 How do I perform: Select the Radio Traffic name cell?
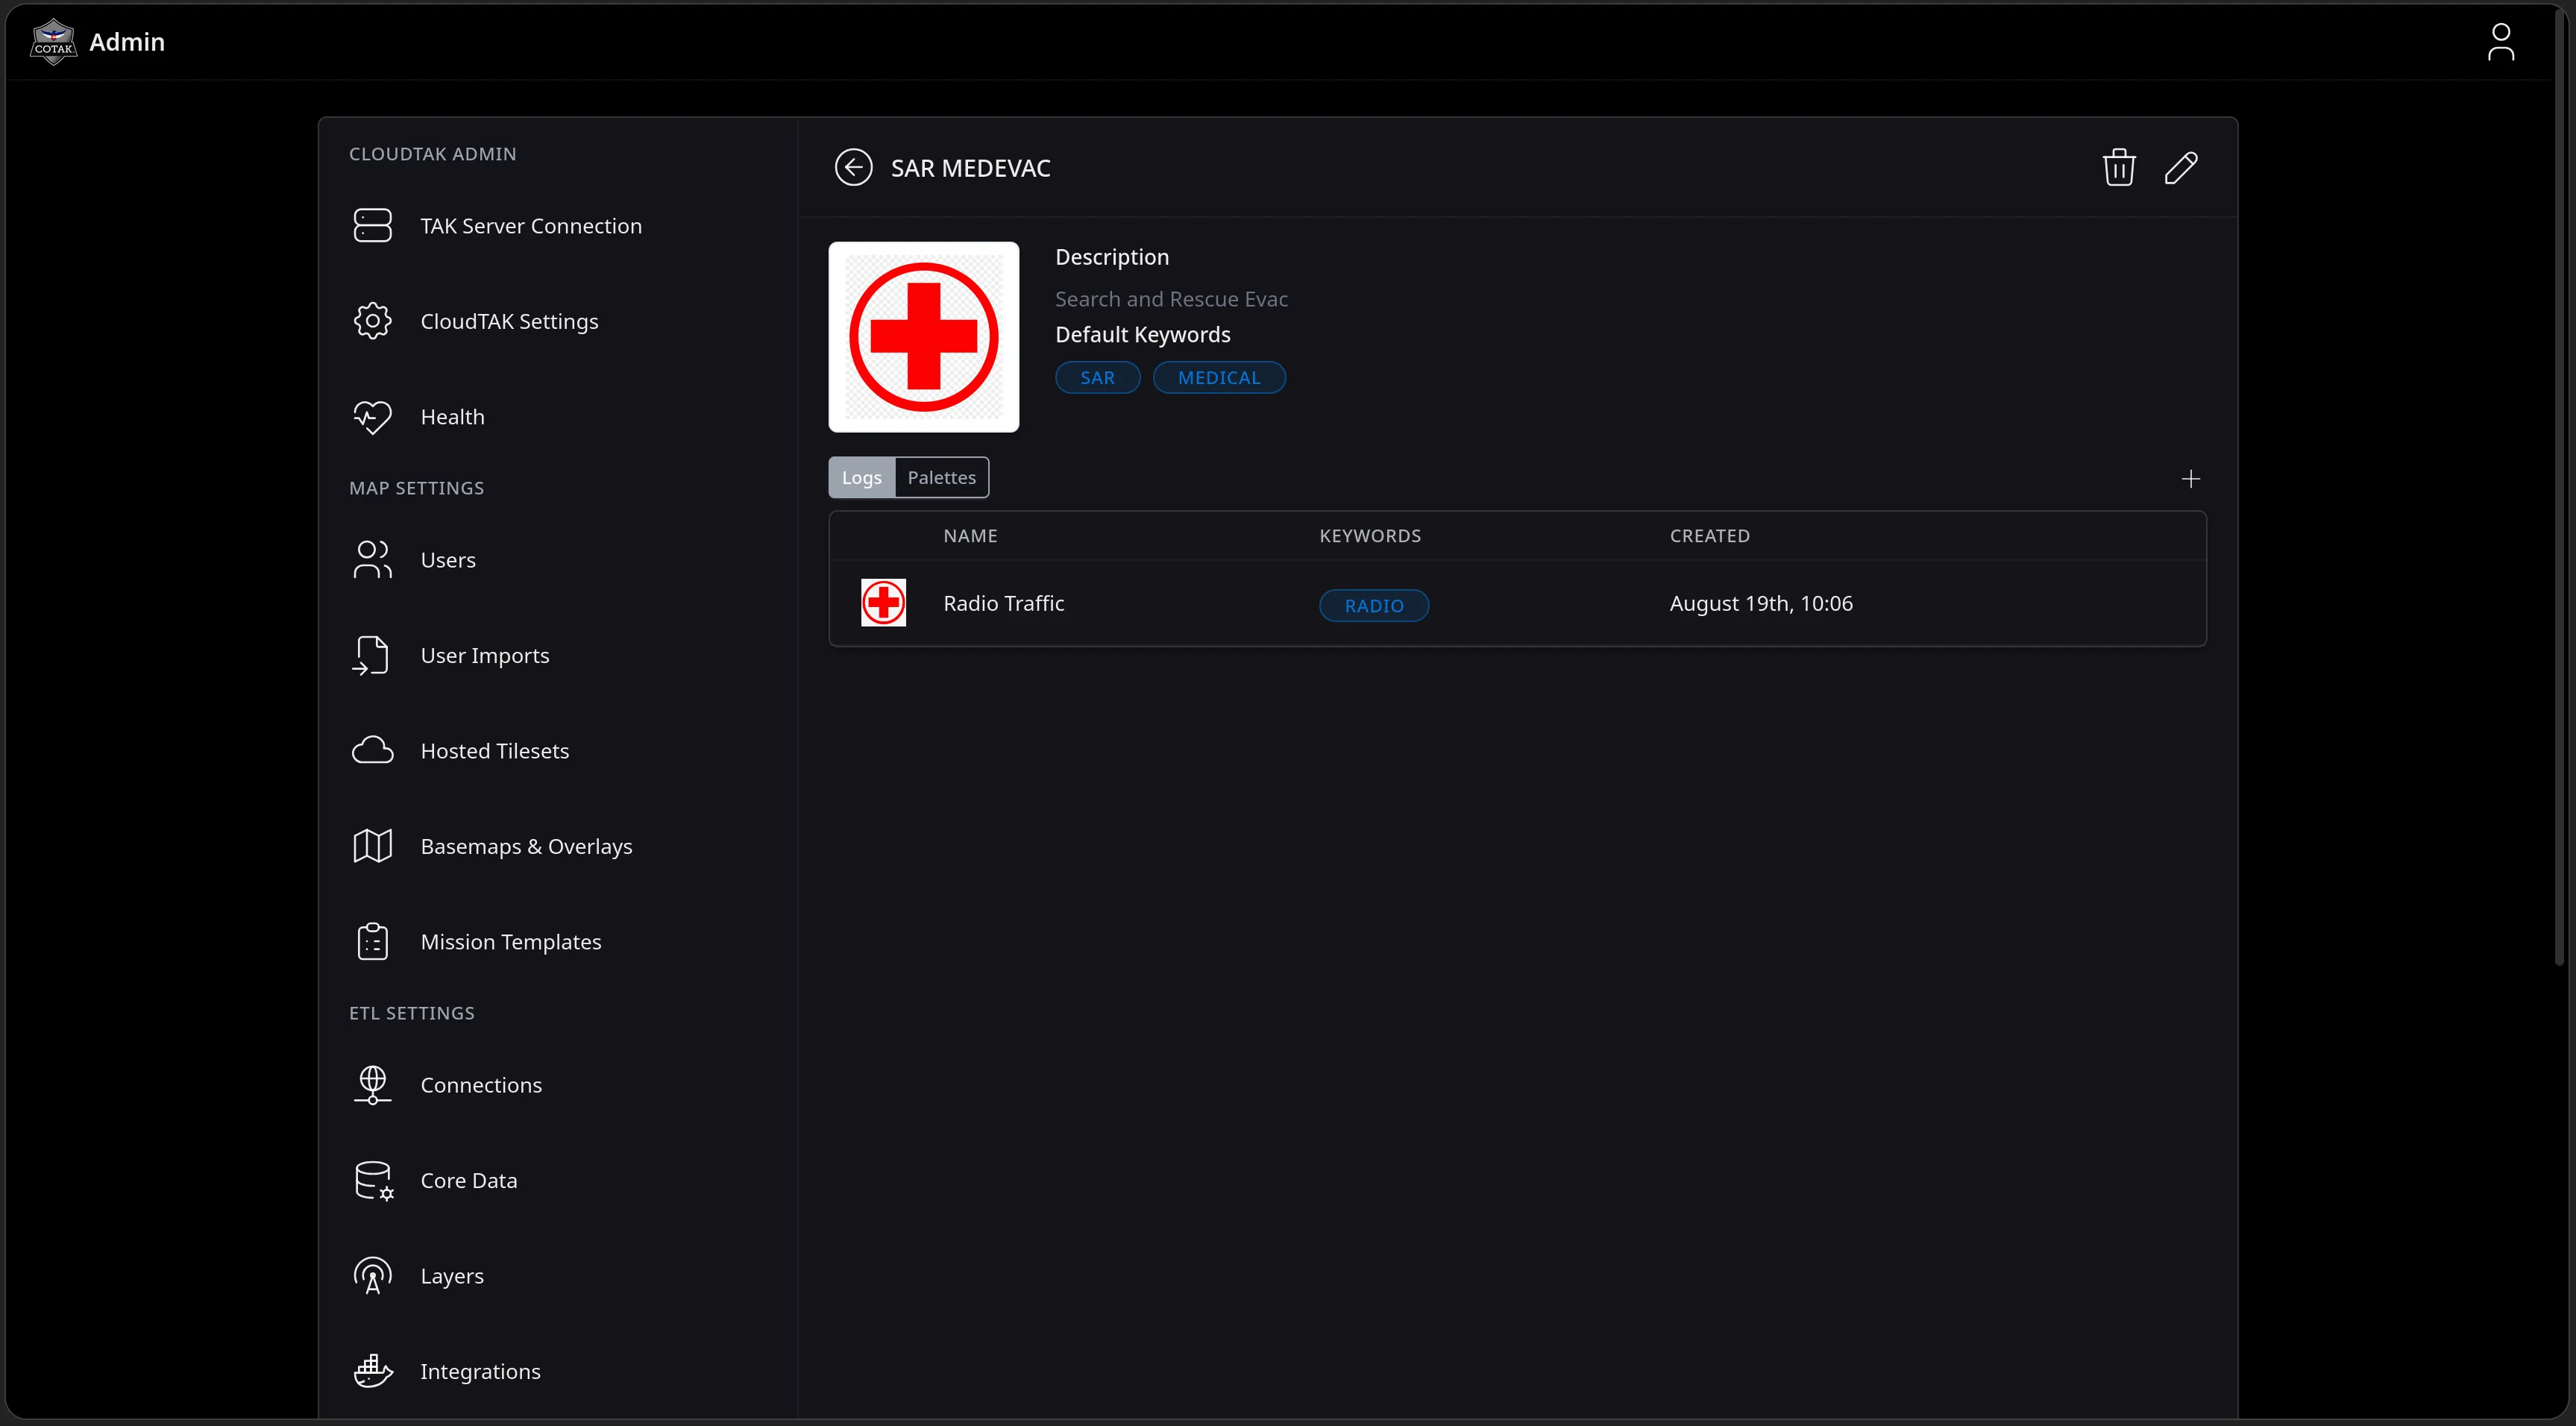point(1003,604)
